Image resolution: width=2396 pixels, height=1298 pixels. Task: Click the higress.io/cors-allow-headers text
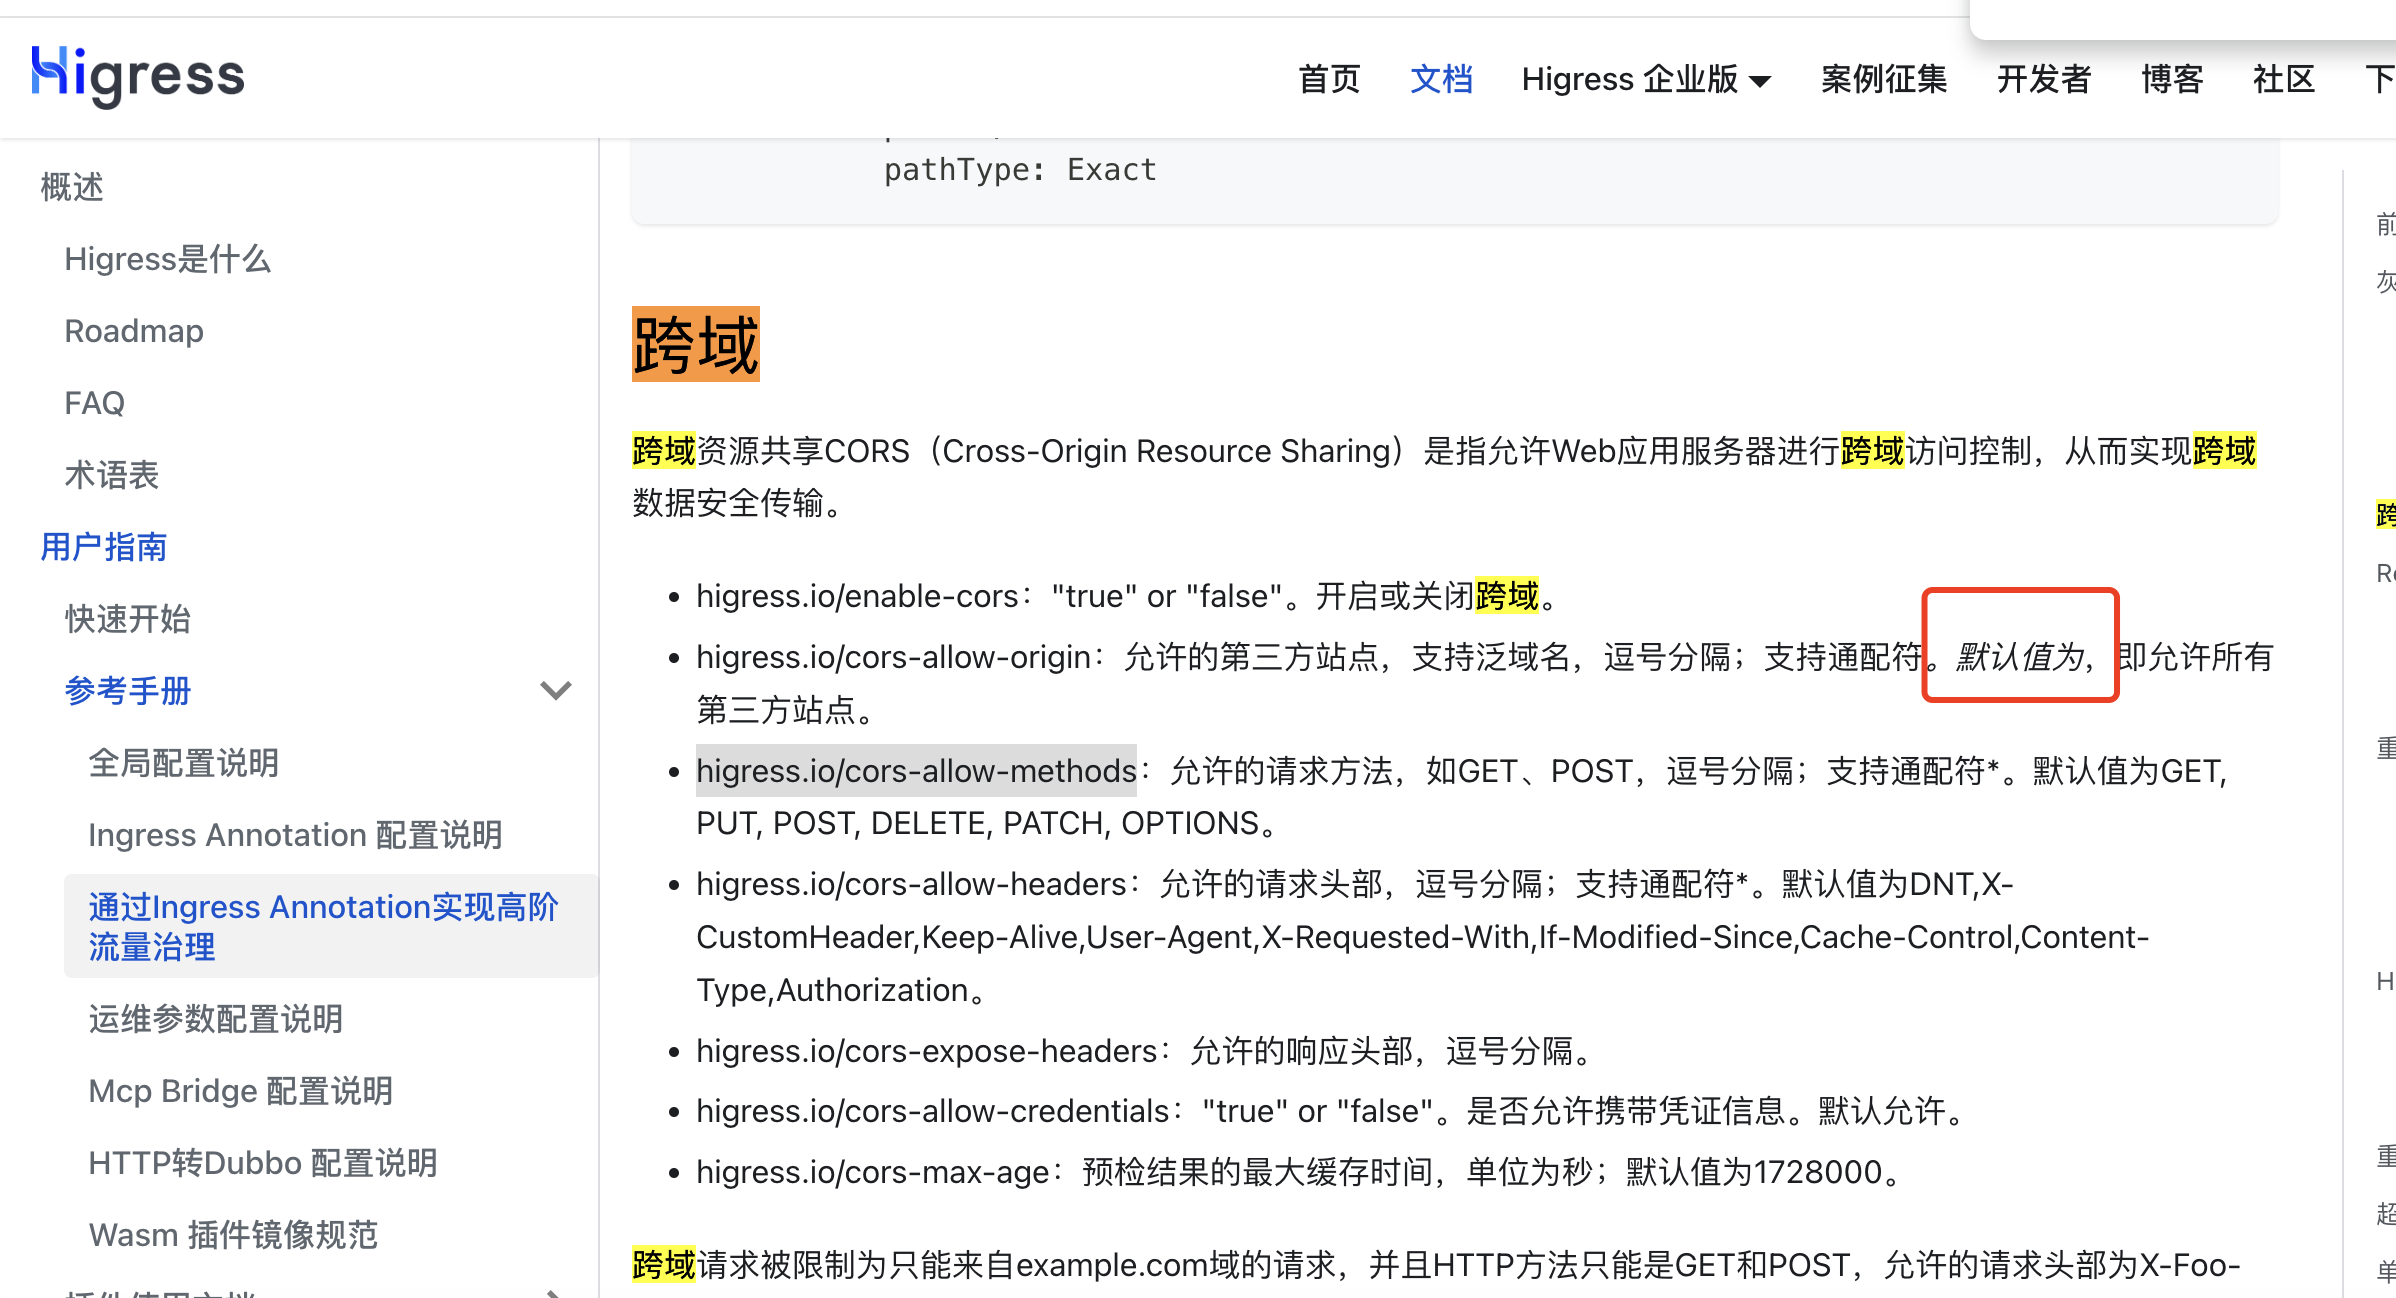click(x=911, y=884)
